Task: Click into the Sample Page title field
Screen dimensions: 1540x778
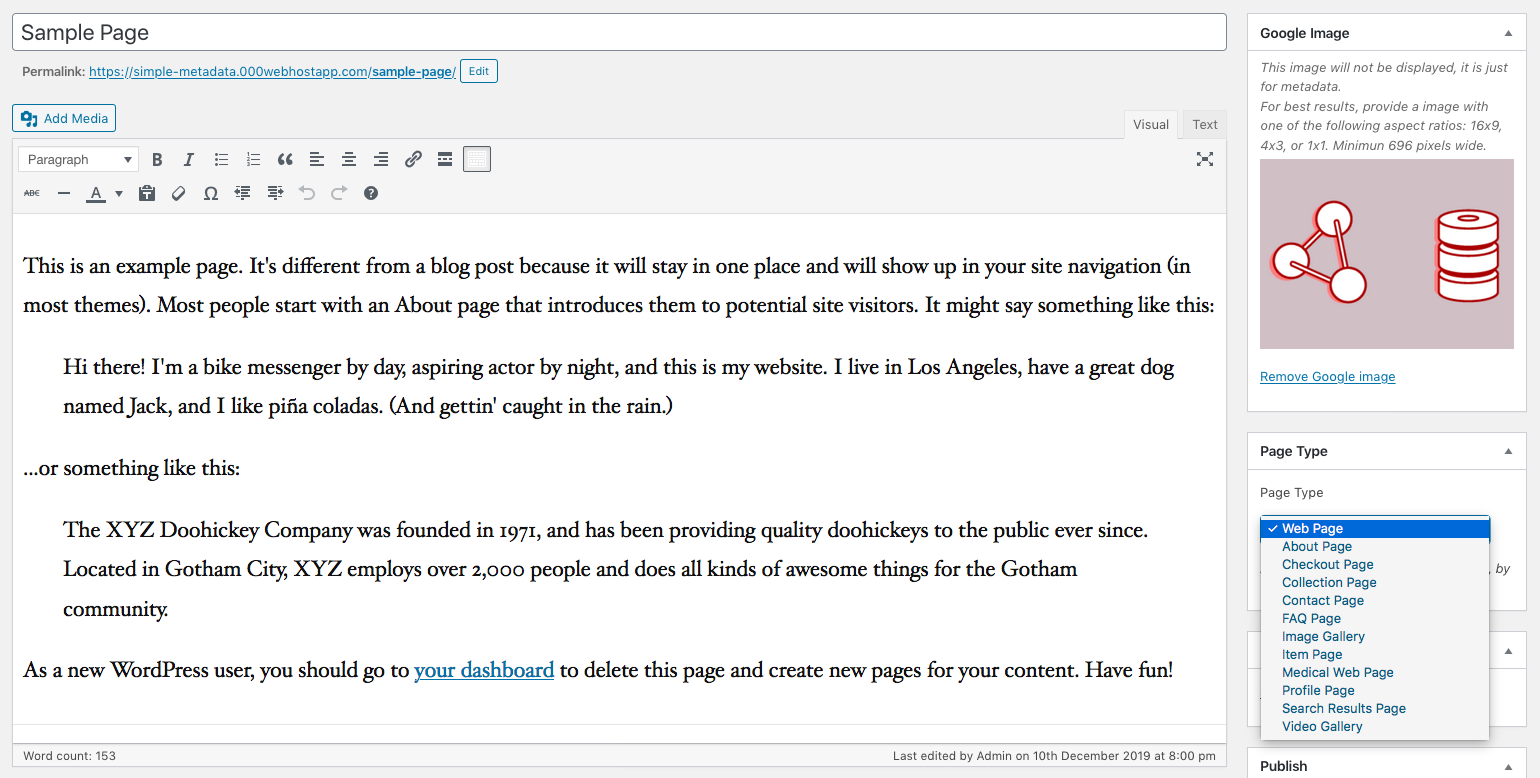Action: click(619, 32)
